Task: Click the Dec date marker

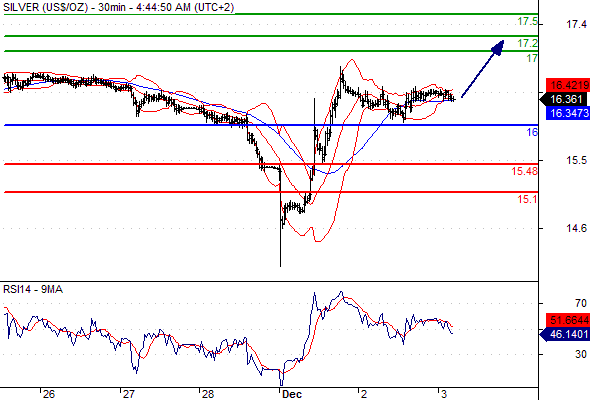Action: coord(292,394)
